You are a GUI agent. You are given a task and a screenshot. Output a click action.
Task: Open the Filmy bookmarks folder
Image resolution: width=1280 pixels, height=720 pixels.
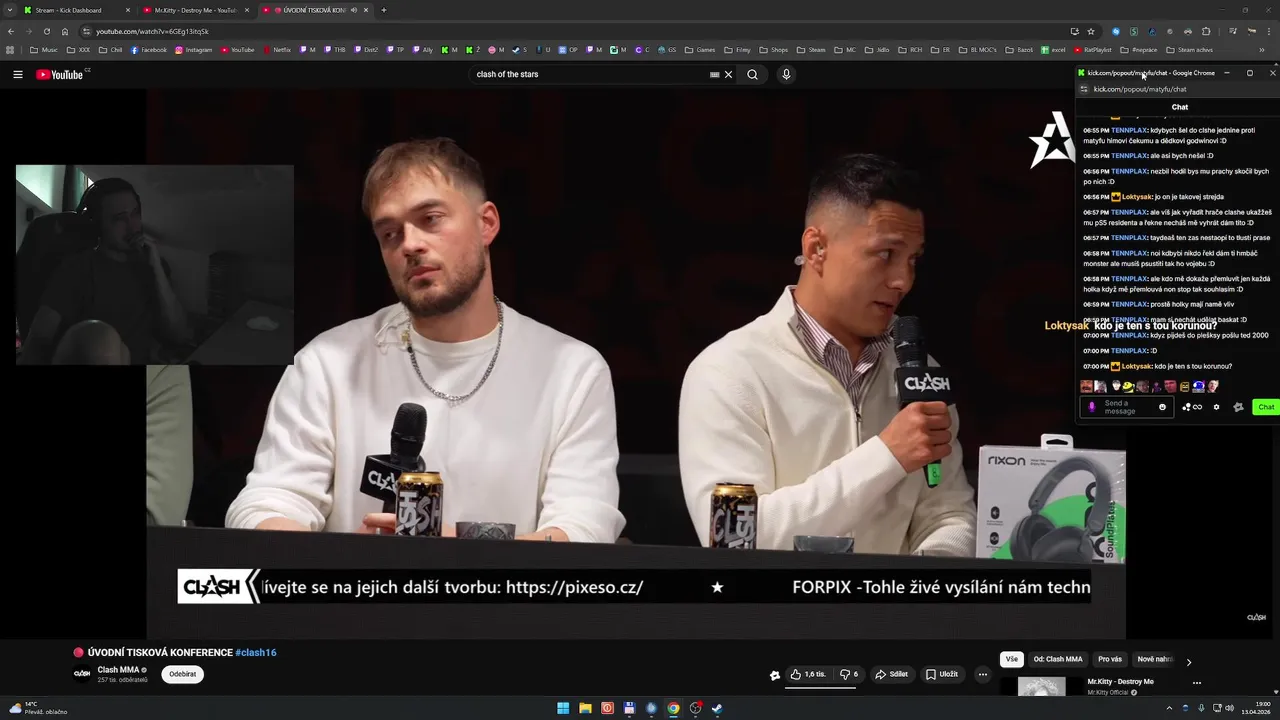[x=737, y=49]
